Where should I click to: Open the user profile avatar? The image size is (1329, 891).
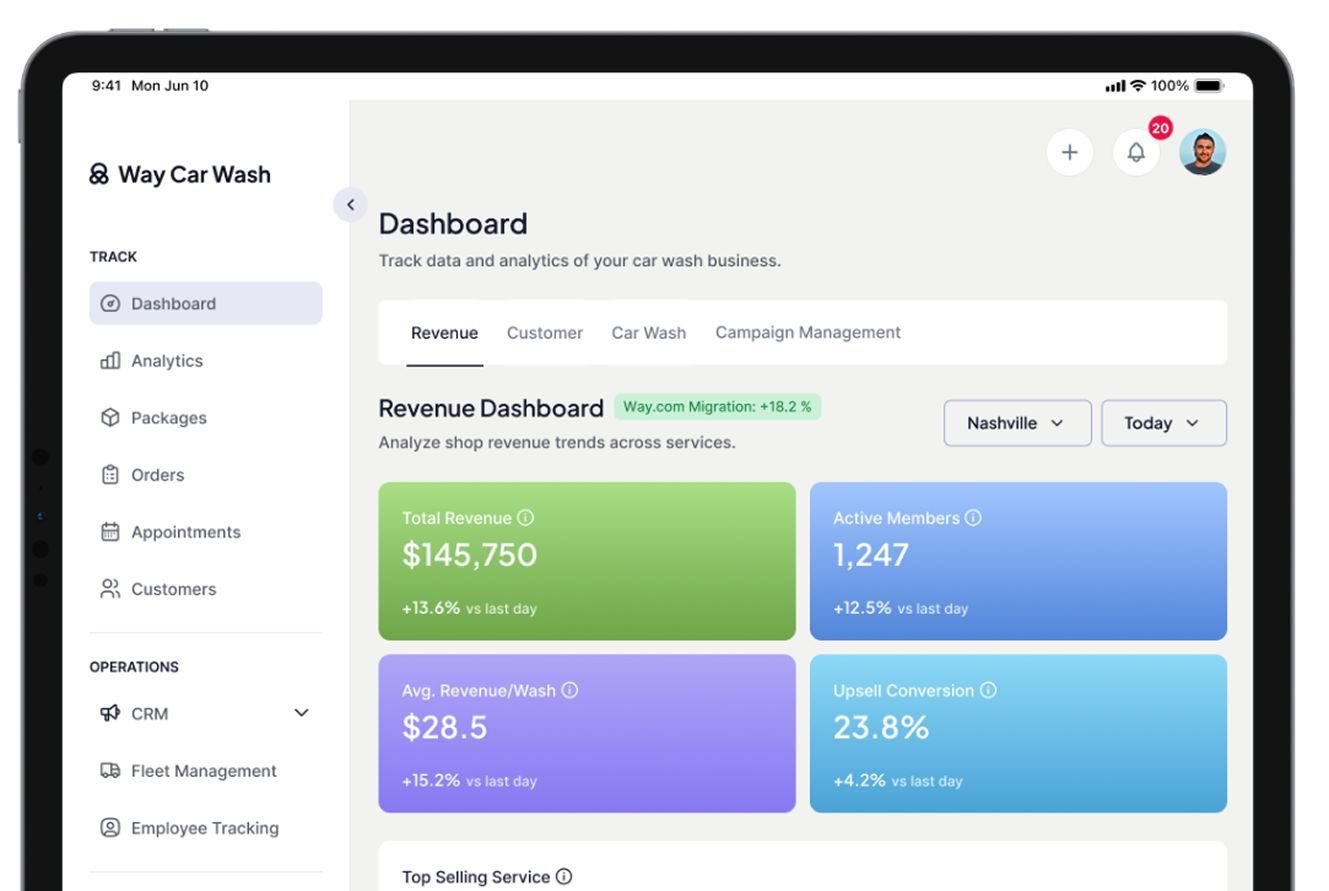pos(1202,152)
